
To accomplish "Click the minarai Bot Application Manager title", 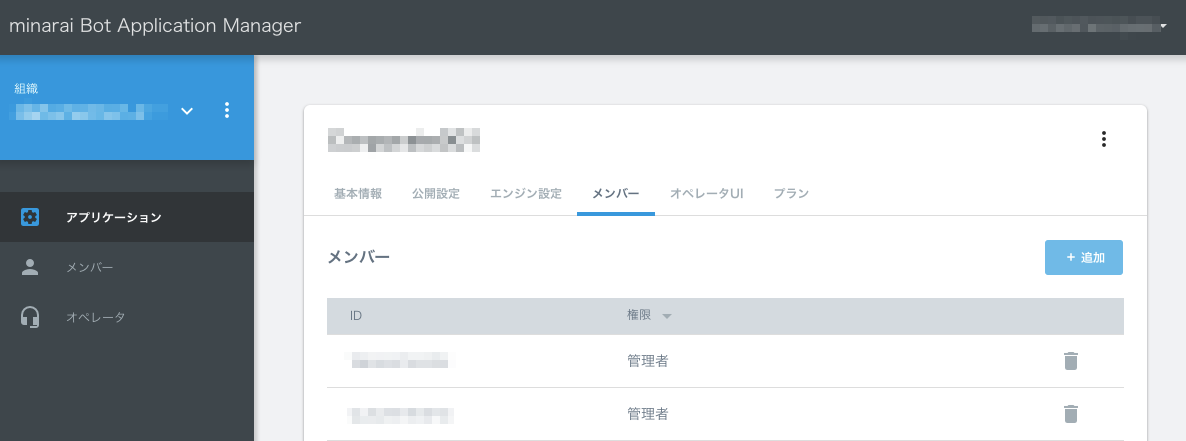I will pos(155,26).
